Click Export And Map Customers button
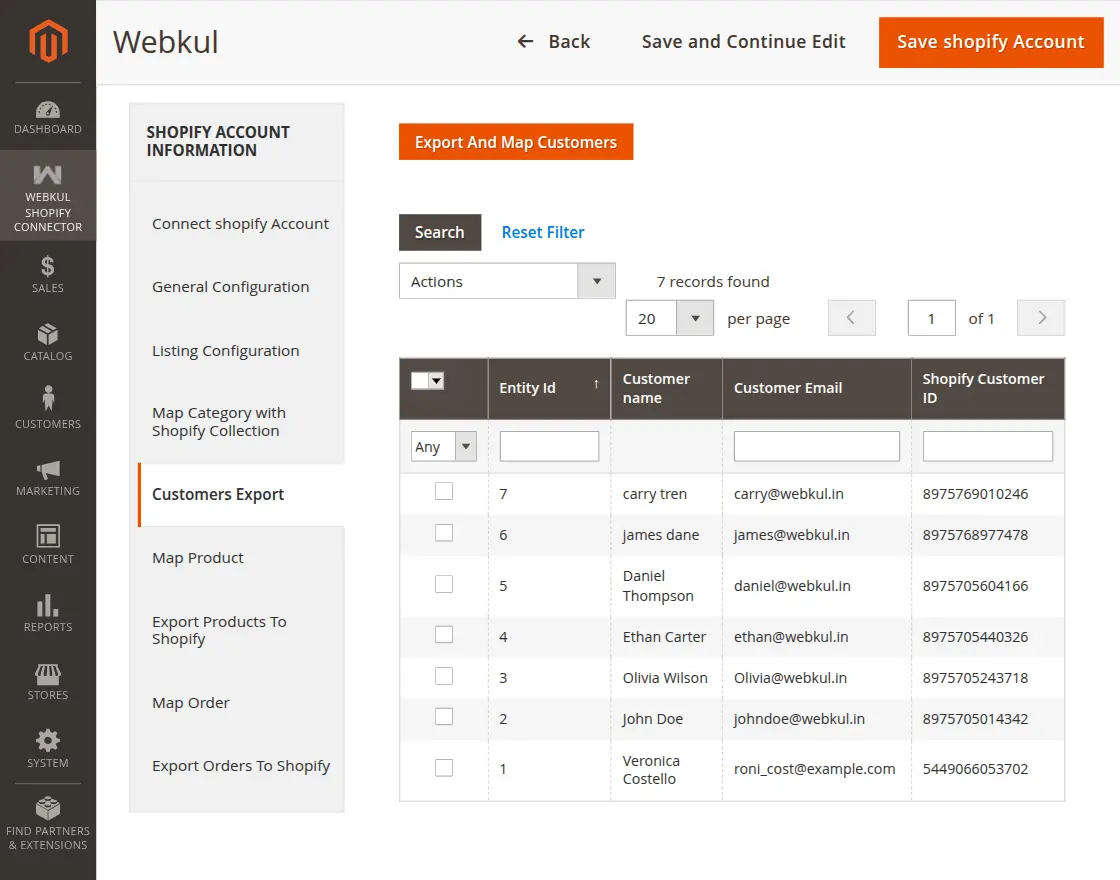 click(516, 141)
